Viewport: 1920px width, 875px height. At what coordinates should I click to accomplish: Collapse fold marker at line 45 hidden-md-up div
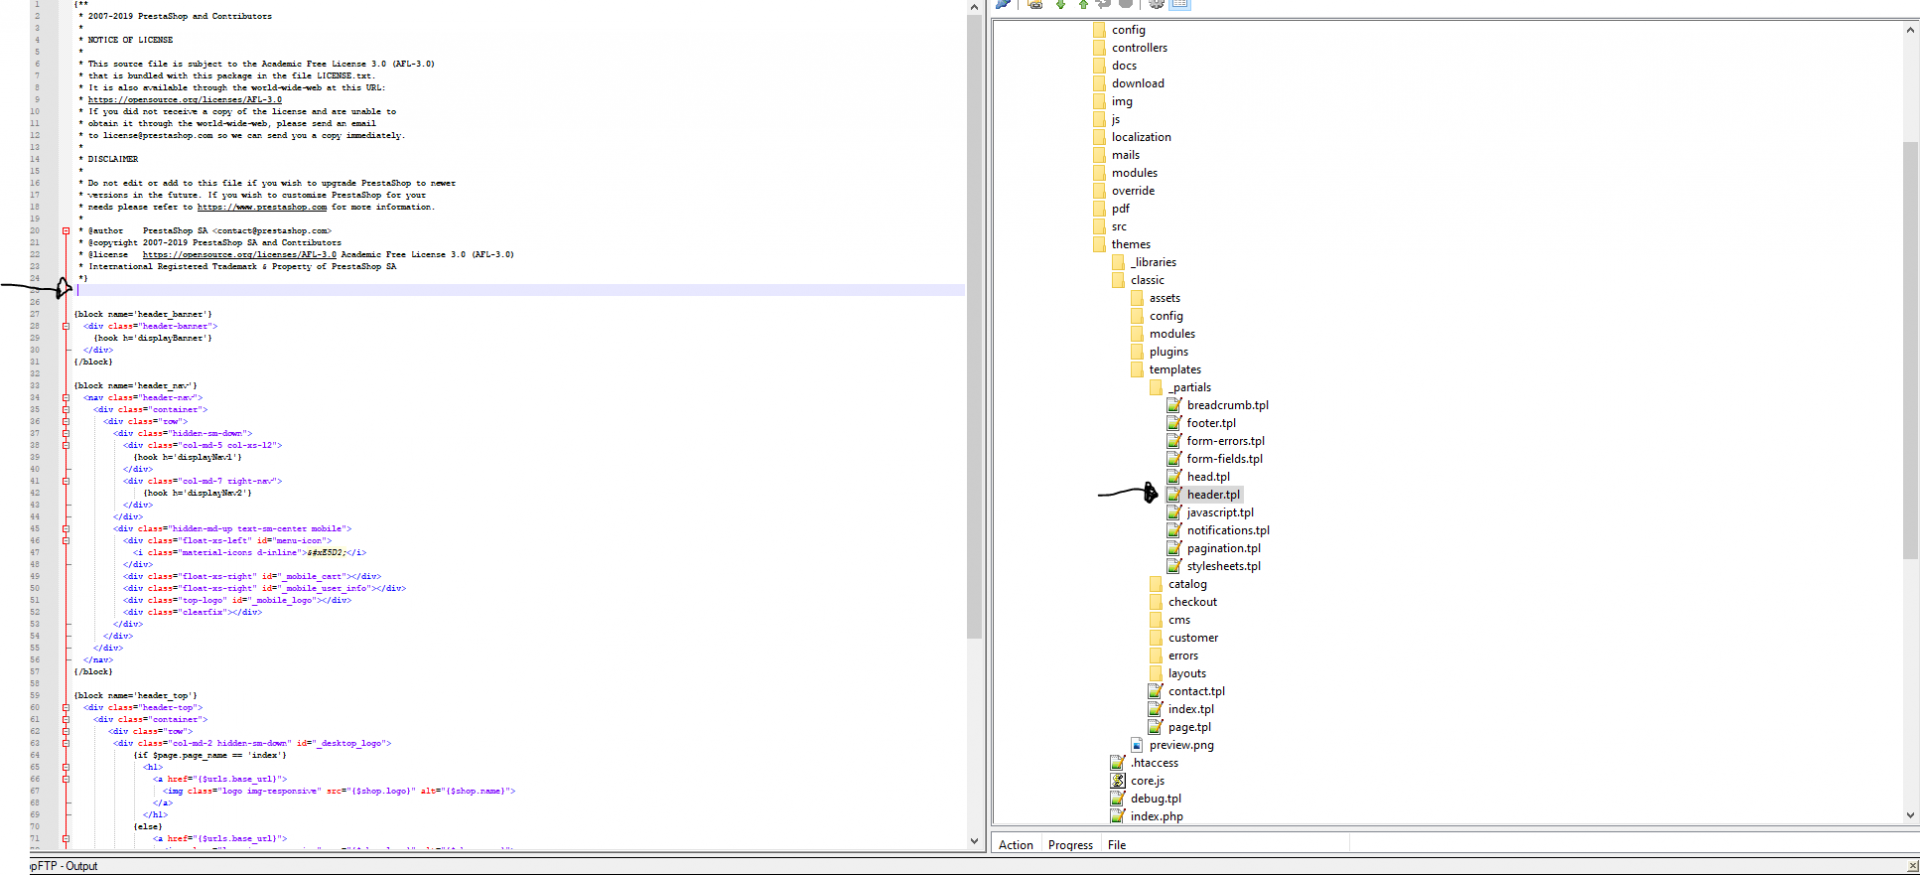66,528
